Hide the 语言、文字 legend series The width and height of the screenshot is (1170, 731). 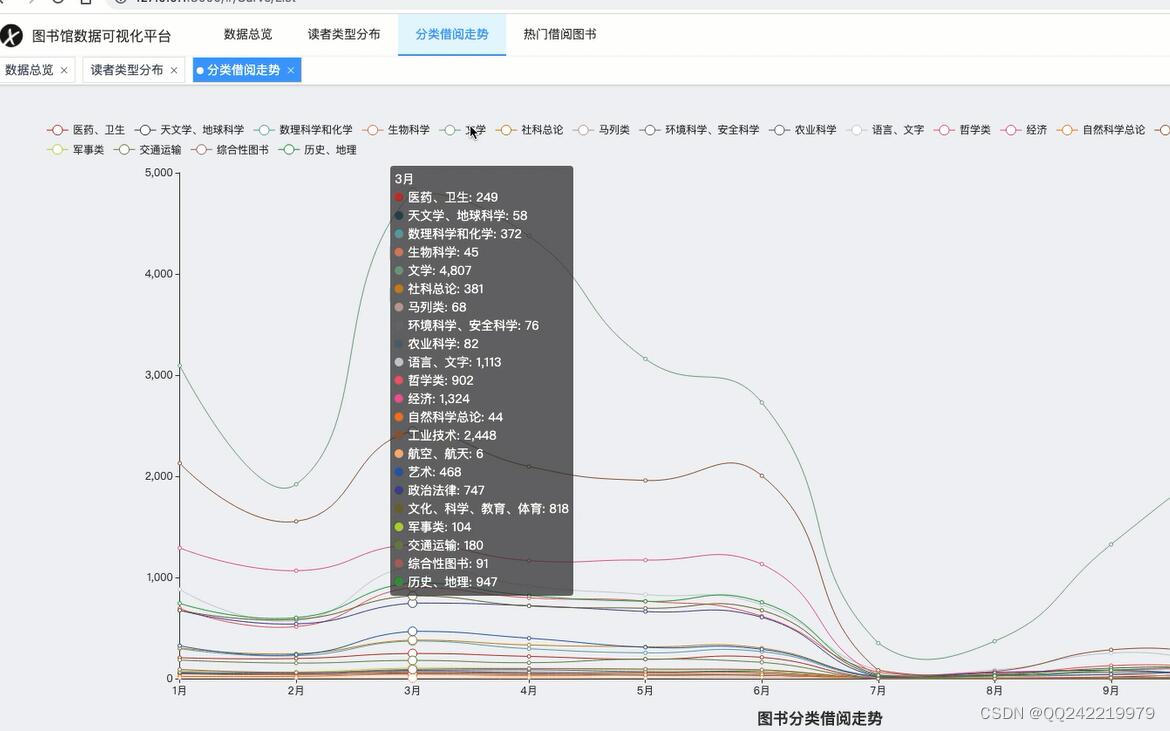coord(885,130)
